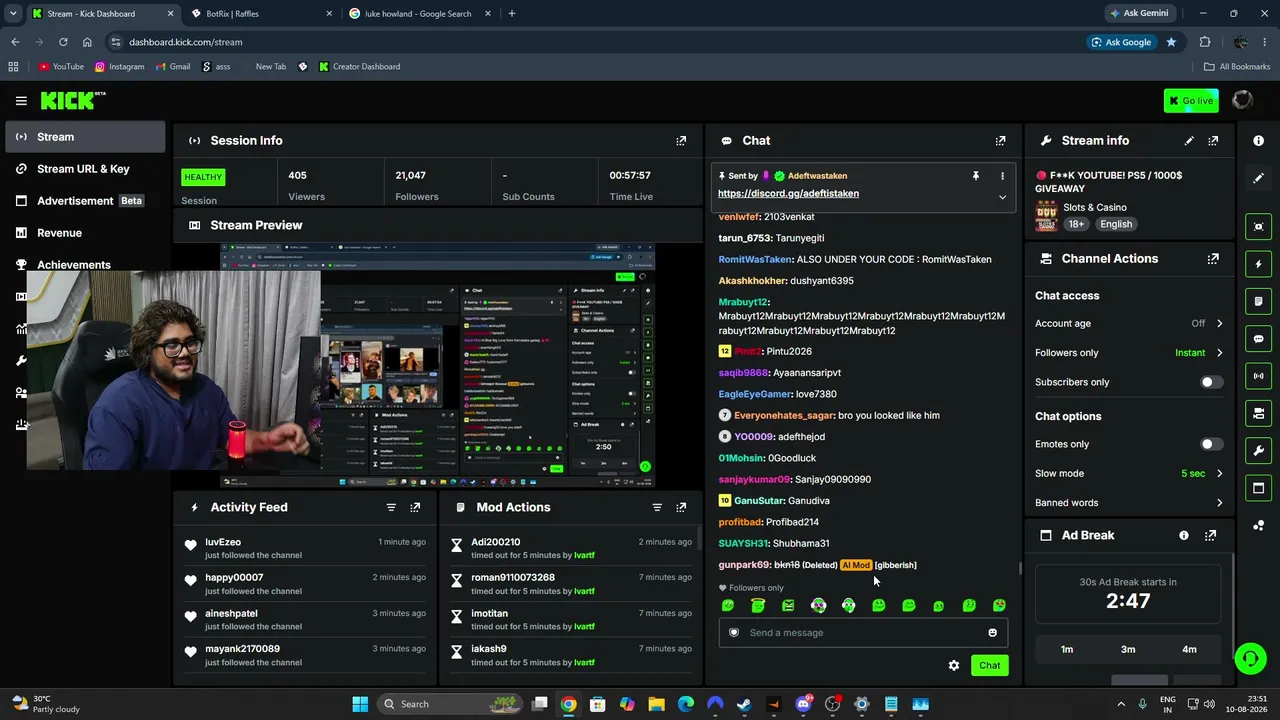The width and height of the screenshot is (1280, 720).
Task: Bookmark this page with the star icon
Action: 1171,42
